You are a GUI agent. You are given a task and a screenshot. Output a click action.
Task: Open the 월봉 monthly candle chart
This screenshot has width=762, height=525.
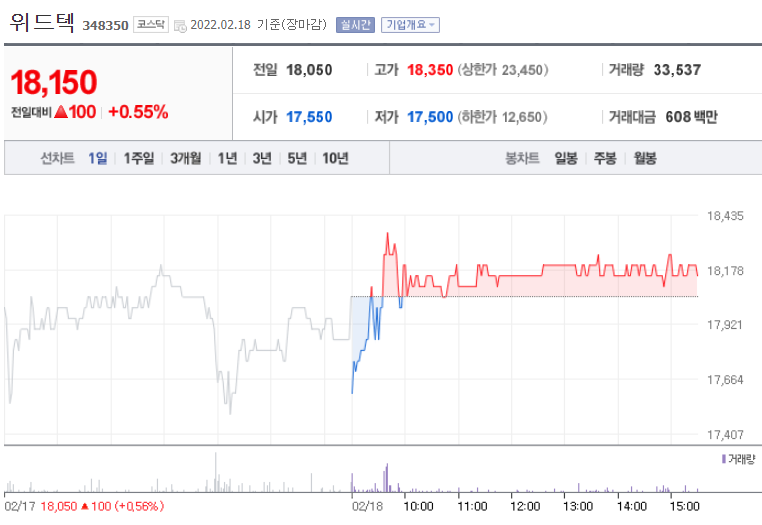(x=645, y=158)
